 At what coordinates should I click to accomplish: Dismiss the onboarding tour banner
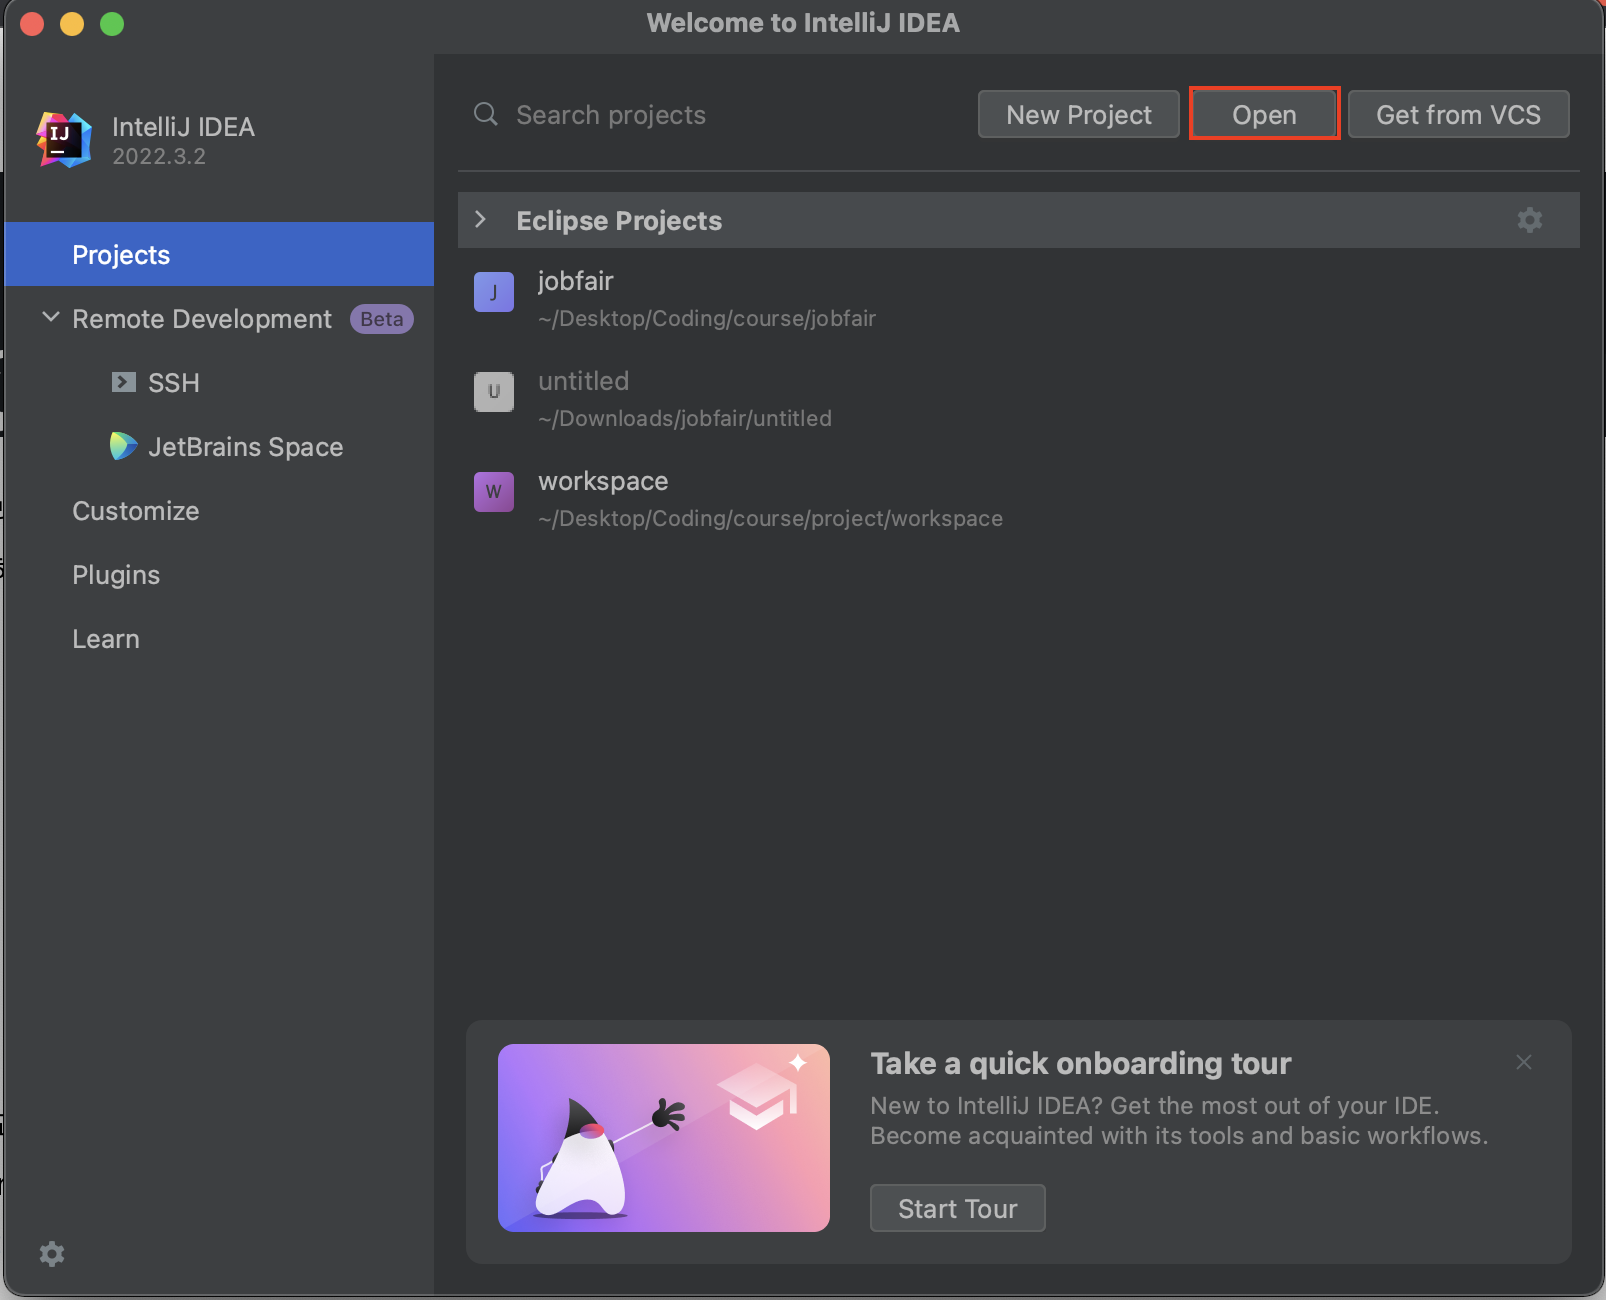1524,1062
